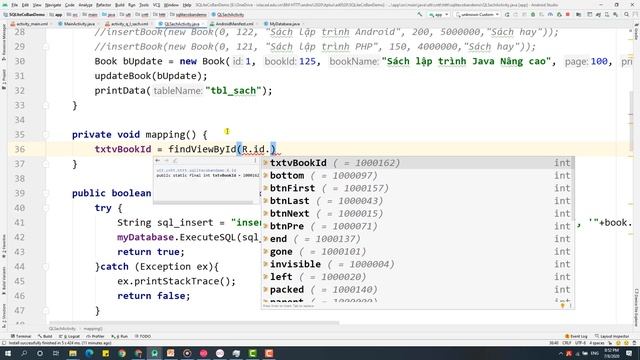640x360 pixels.
Task: Click the Make Project hammer icon
Action: point(420,14)
